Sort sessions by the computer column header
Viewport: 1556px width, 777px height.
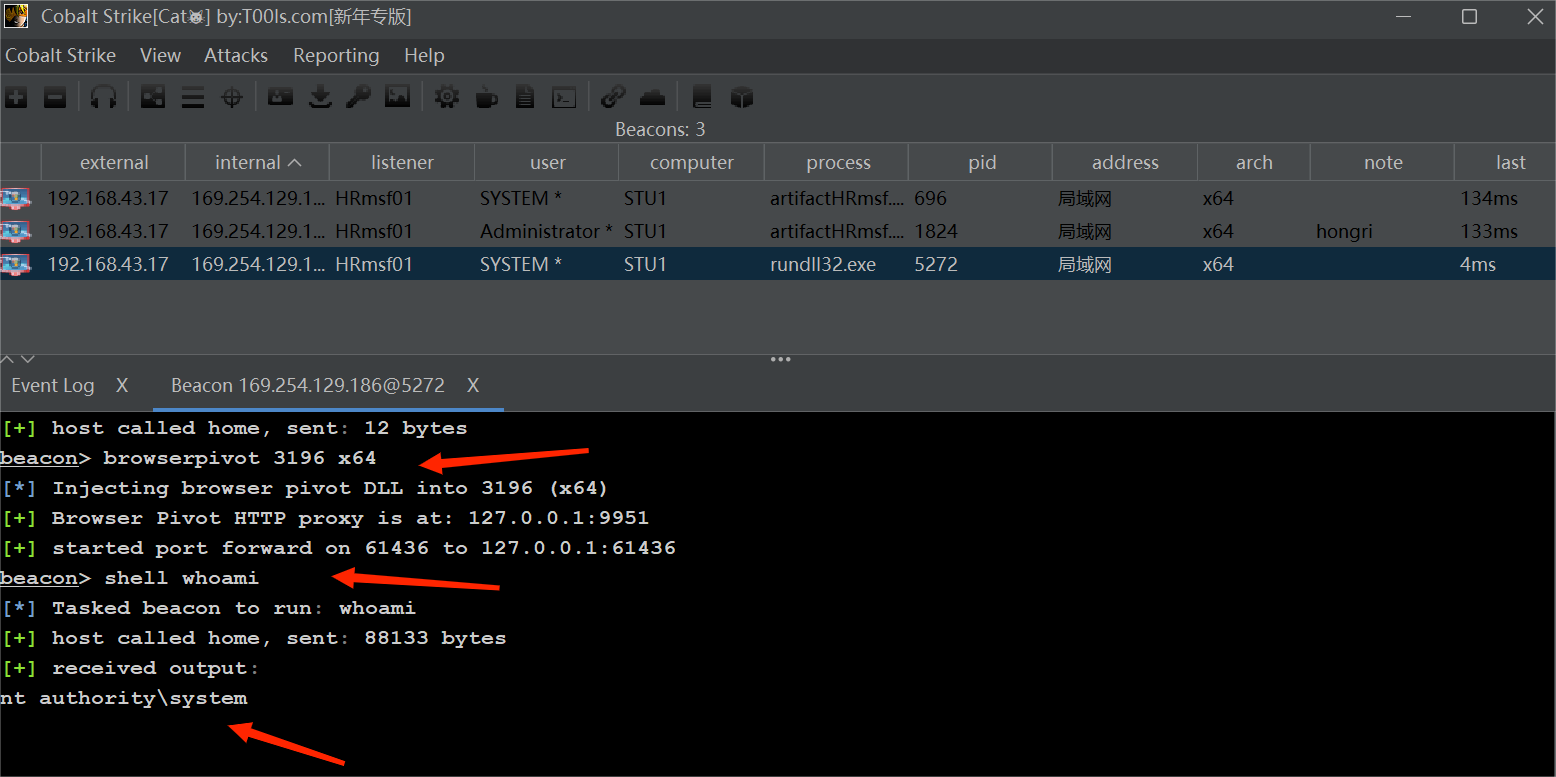691,163
